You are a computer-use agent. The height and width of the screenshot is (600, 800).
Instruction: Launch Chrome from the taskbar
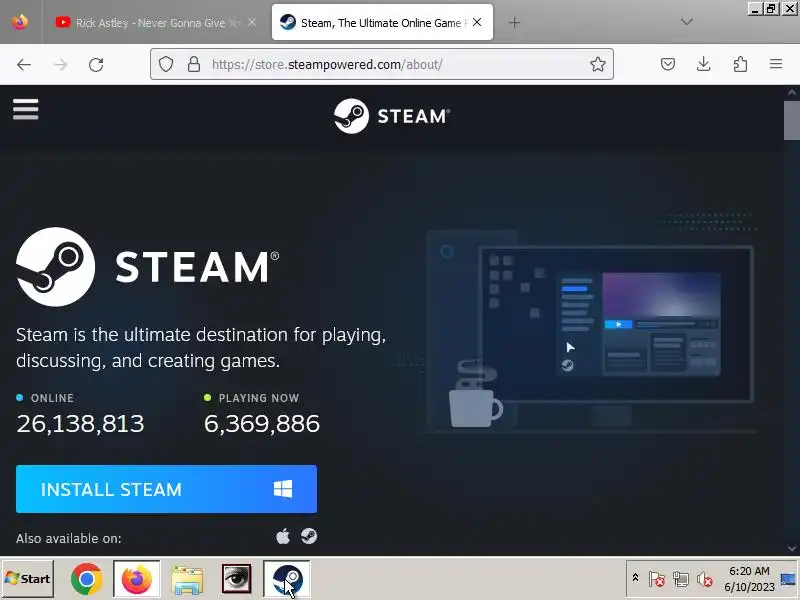click(86, 579)
